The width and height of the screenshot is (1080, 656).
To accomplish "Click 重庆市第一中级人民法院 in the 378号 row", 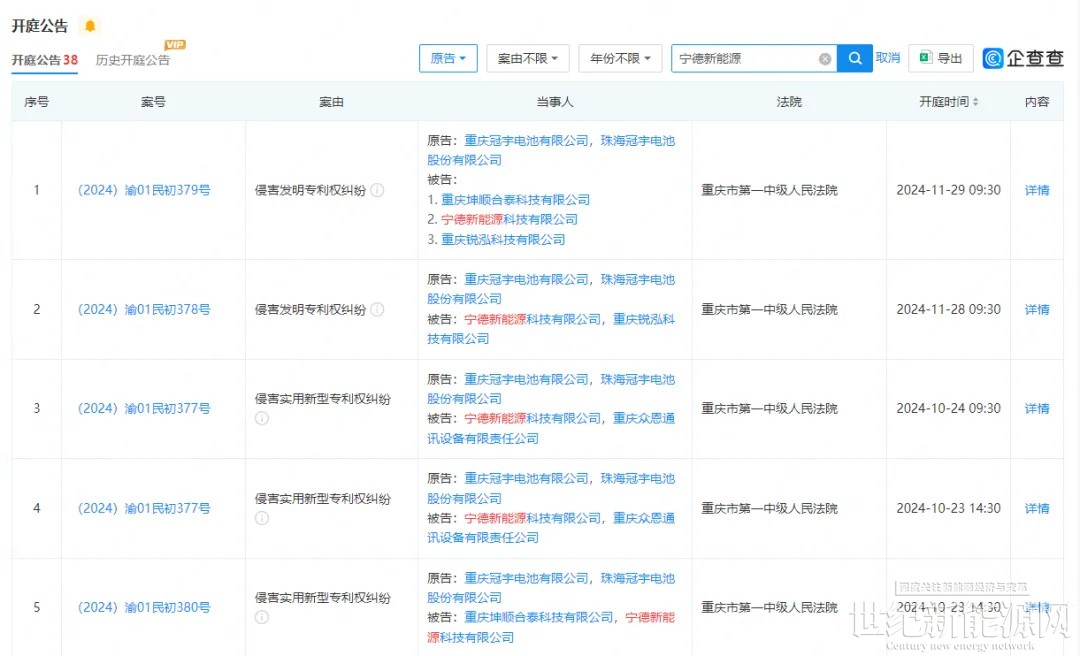I will coord(769,309).
